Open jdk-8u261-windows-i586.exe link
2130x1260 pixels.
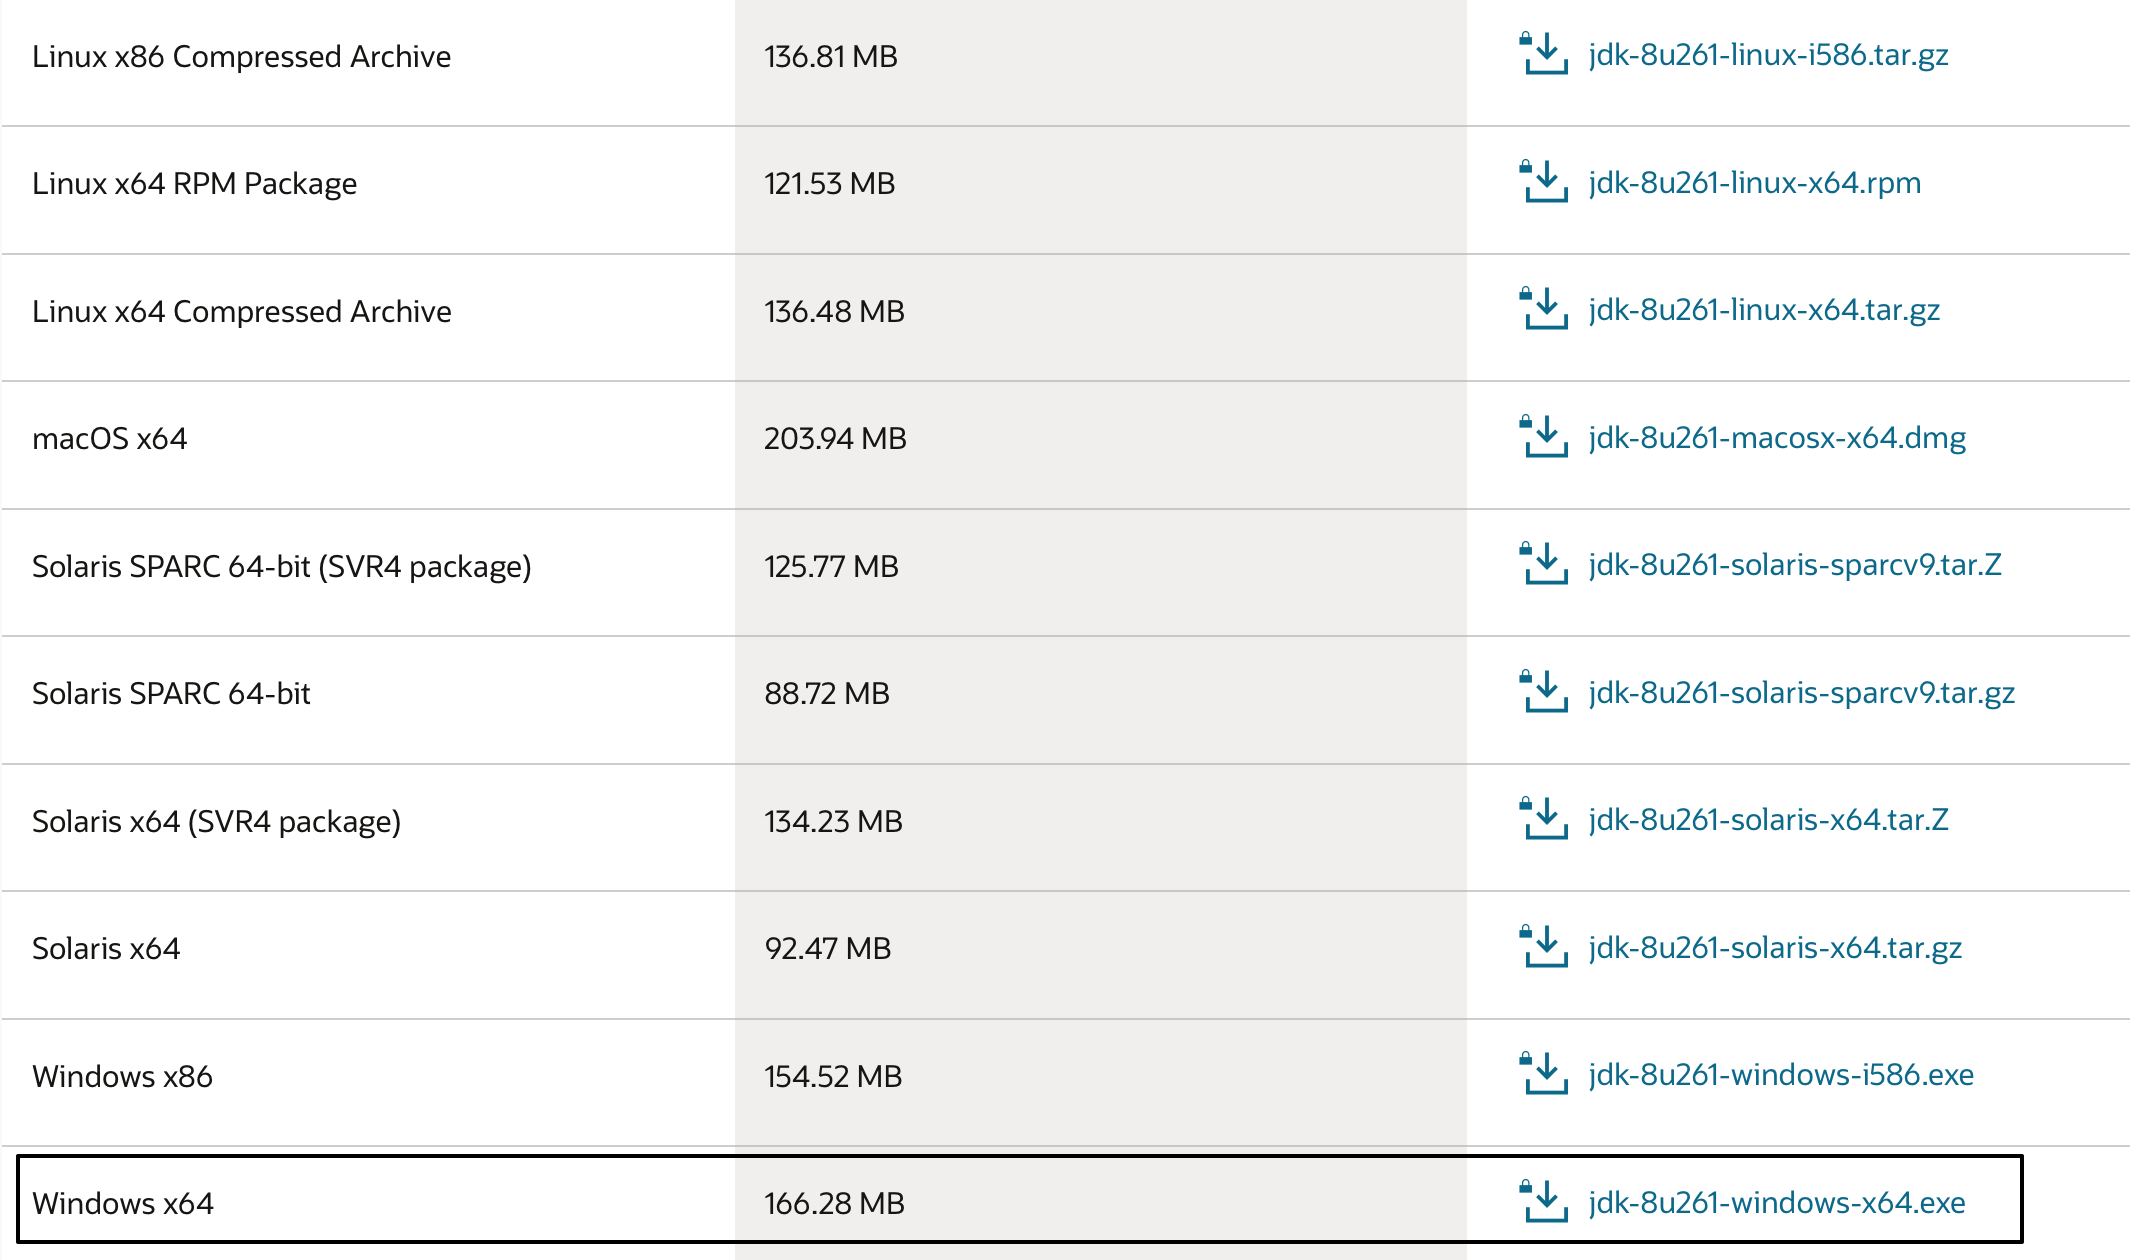coord(1780,1075)
